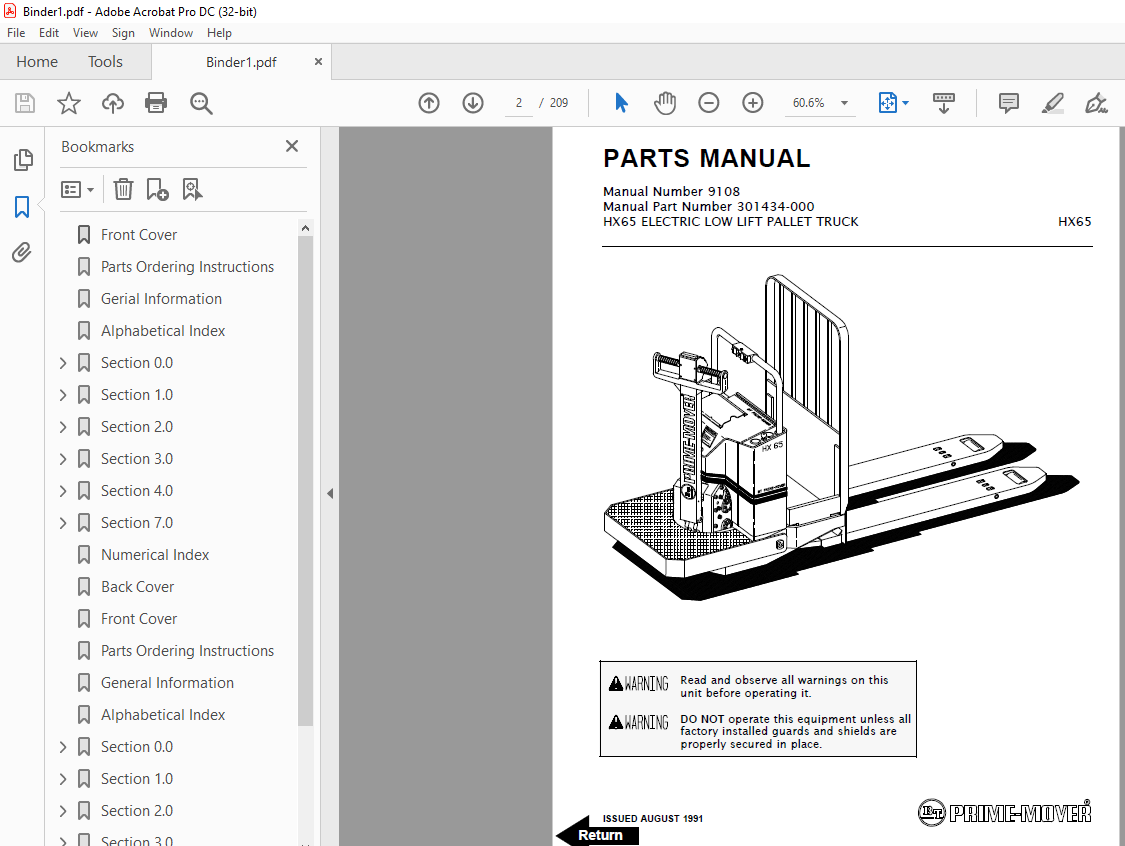Open Page Thumbnails panel icon
This screenshot has width=1125, height=846.
click(23, 159)
